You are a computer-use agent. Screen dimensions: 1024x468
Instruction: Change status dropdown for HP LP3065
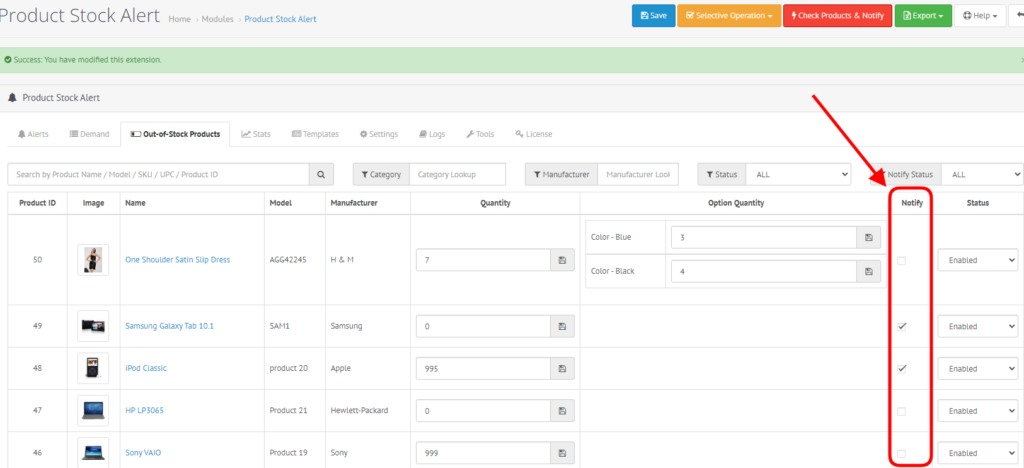978,411
